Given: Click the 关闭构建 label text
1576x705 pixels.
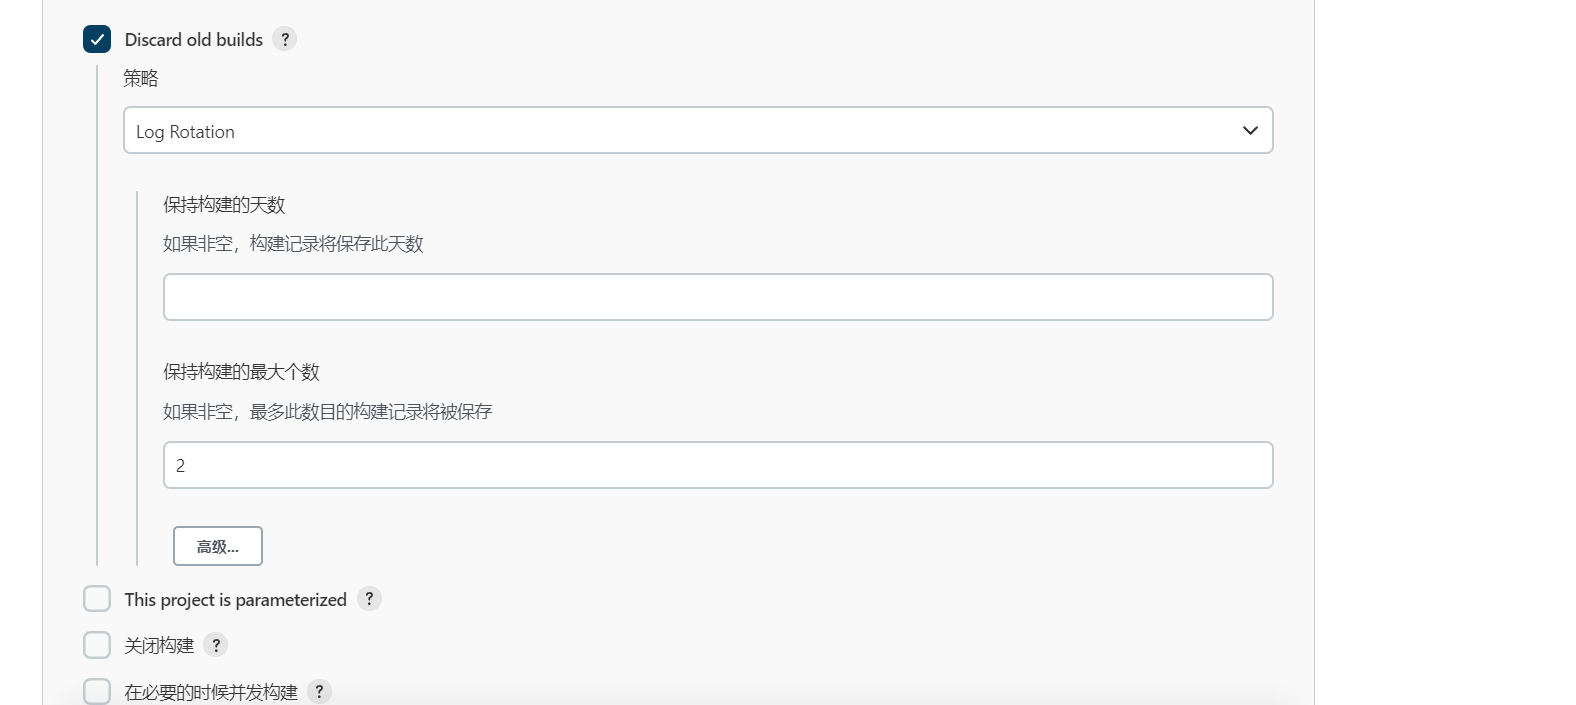Looking at the screenshot, I should (159, 646).
